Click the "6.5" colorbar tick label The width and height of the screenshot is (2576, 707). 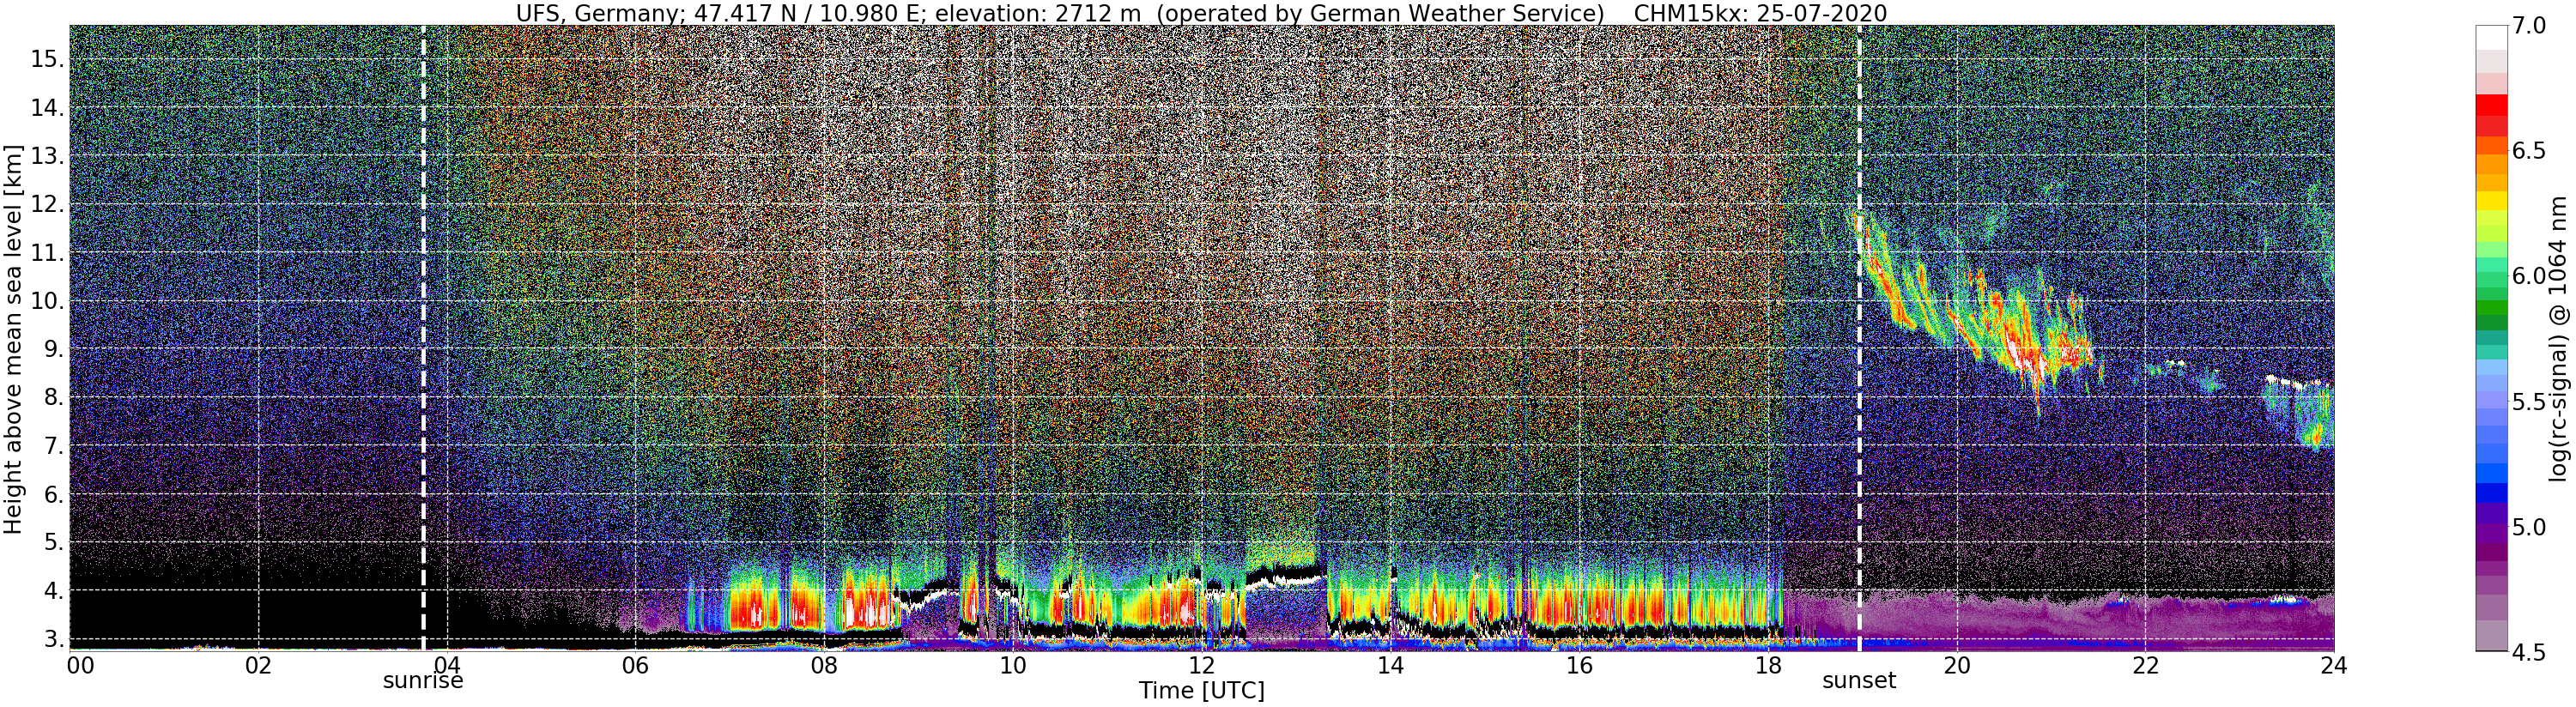pos(2529,151)
